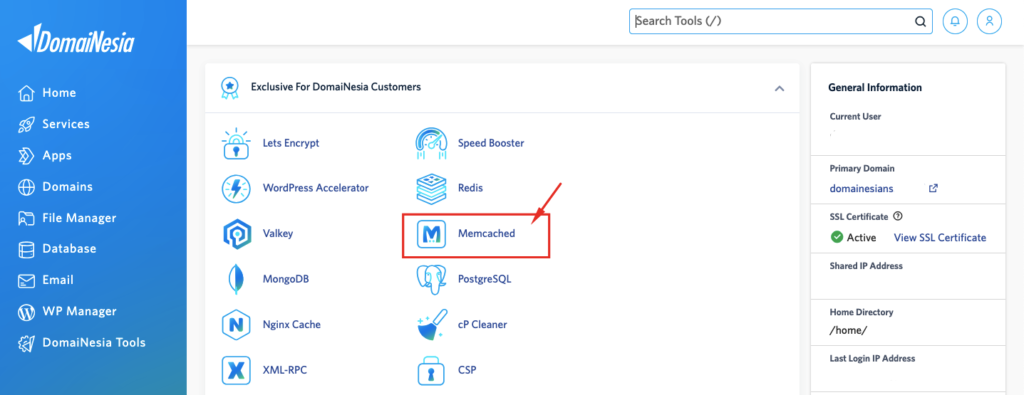The width and height of the screenshot is (1024, 395).
Task: Click the CSP lock icon
Action: point(431,370)
